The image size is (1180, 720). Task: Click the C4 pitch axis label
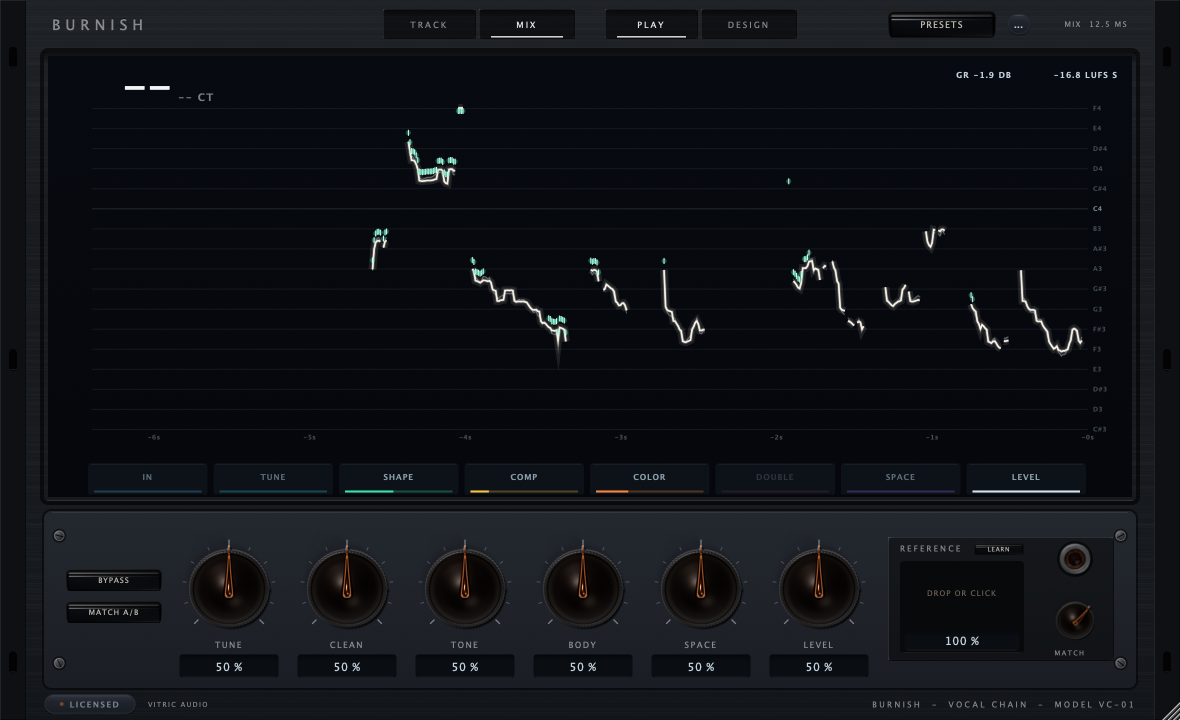(1097, 208)
